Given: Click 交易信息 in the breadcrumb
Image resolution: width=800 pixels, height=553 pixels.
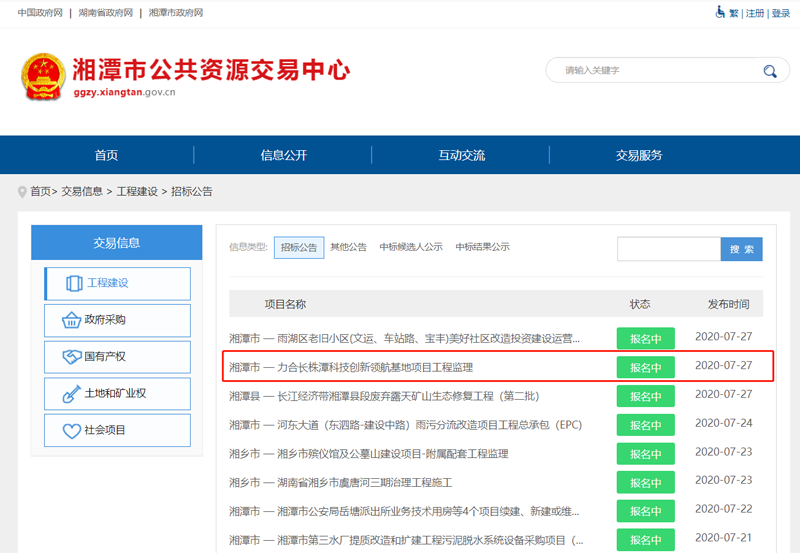Looking at the screenshot, I should (x=81, y=191).
